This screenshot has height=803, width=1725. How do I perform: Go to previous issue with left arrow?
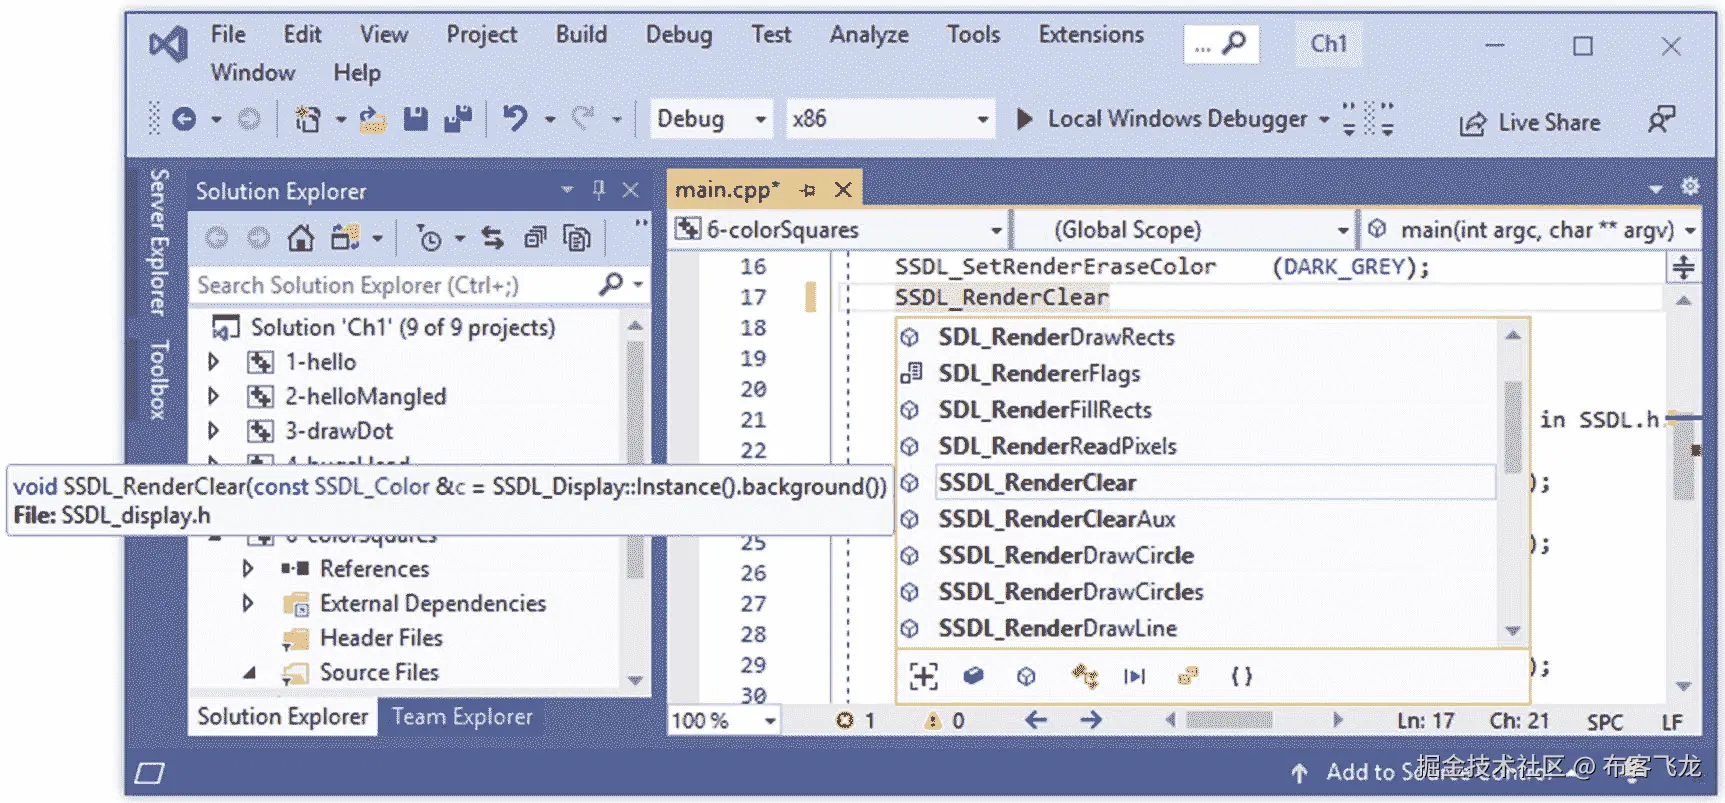(x=1036, y=720)
